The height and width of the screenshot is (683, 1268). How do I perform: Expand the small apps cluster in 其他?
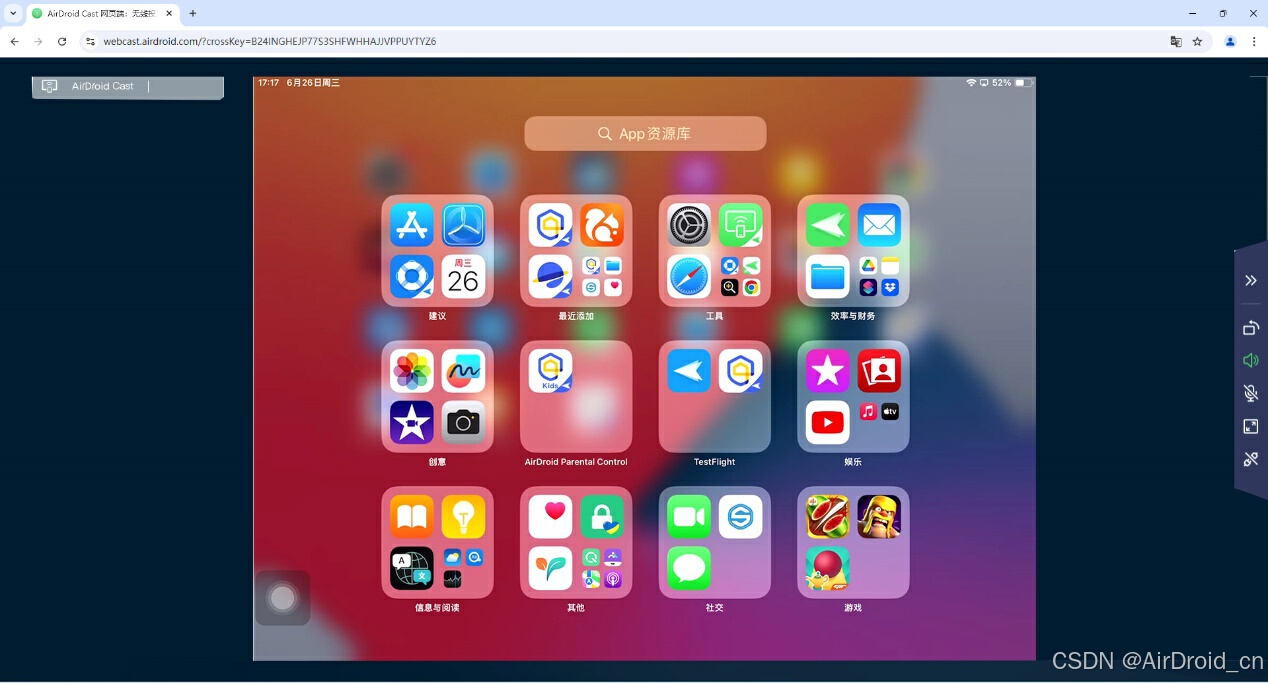(602, 568)
